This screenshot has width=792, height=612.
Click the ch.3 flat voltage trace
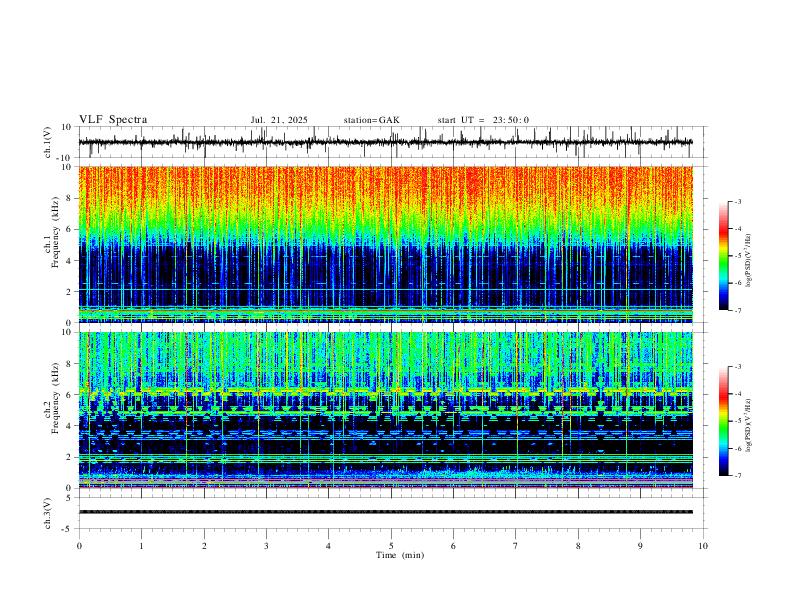385,512
